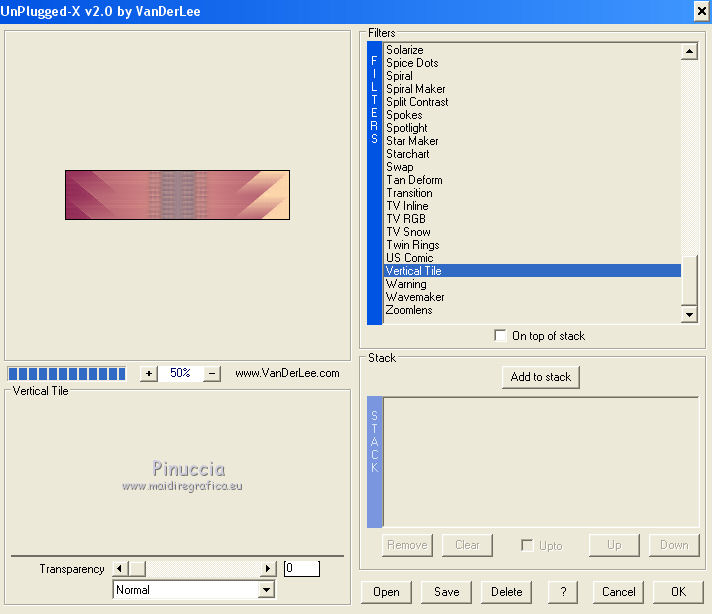Open the www.VanDerLee.com link

pyautogui.click(x=287, y=373)
